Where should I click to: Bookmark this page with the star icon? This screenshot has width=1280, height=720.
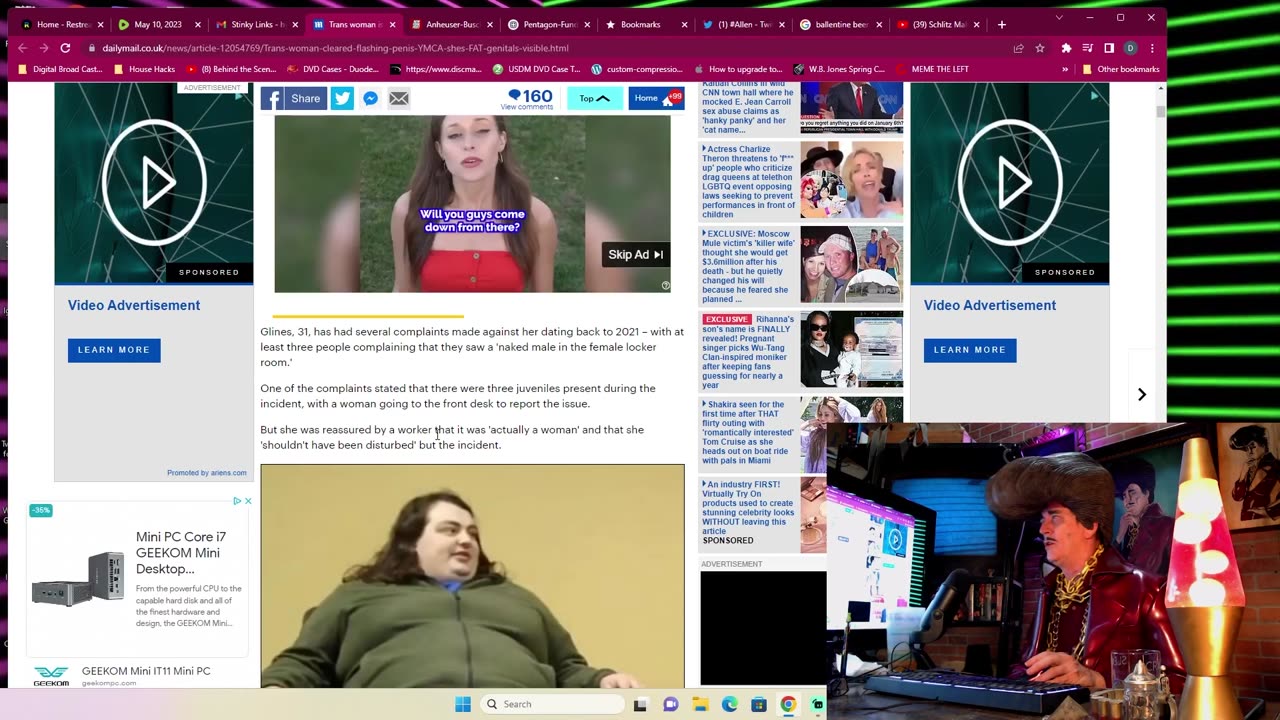tap(1040, 48)
